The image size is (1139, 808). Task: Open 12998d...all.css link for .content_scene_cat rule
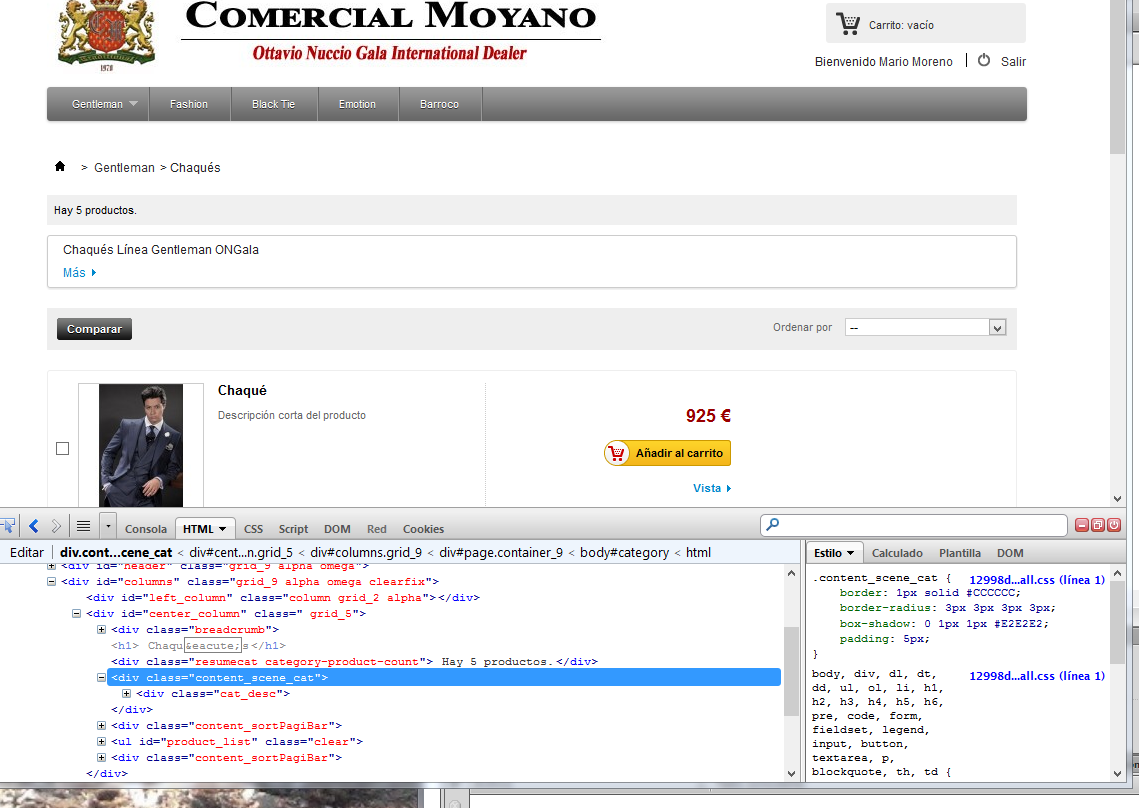click(1037, 580)
